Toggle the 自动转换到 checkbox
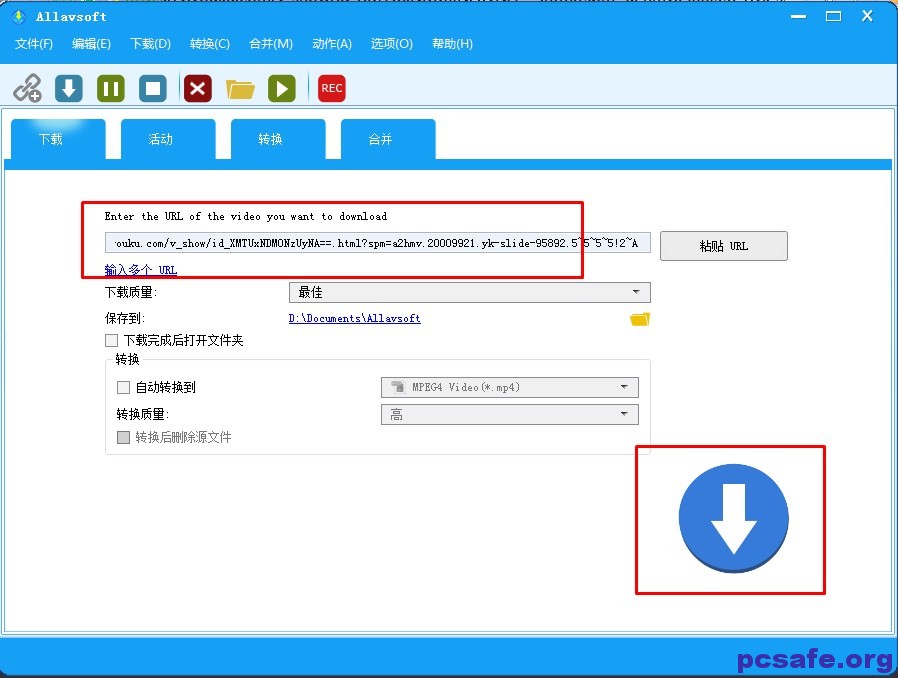This screenshot has width=898, height=678. click(x=124, y=388)
